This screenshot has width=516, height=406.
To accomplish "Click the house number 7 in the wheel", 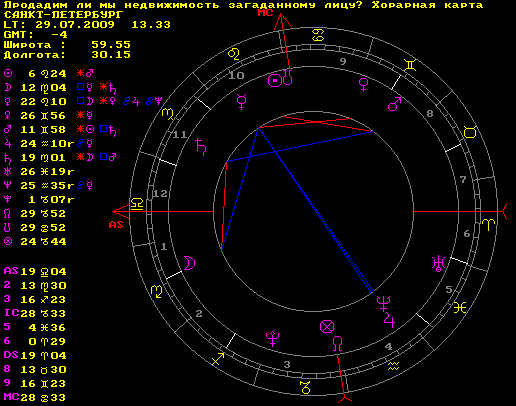I will [x=463, y=180].
